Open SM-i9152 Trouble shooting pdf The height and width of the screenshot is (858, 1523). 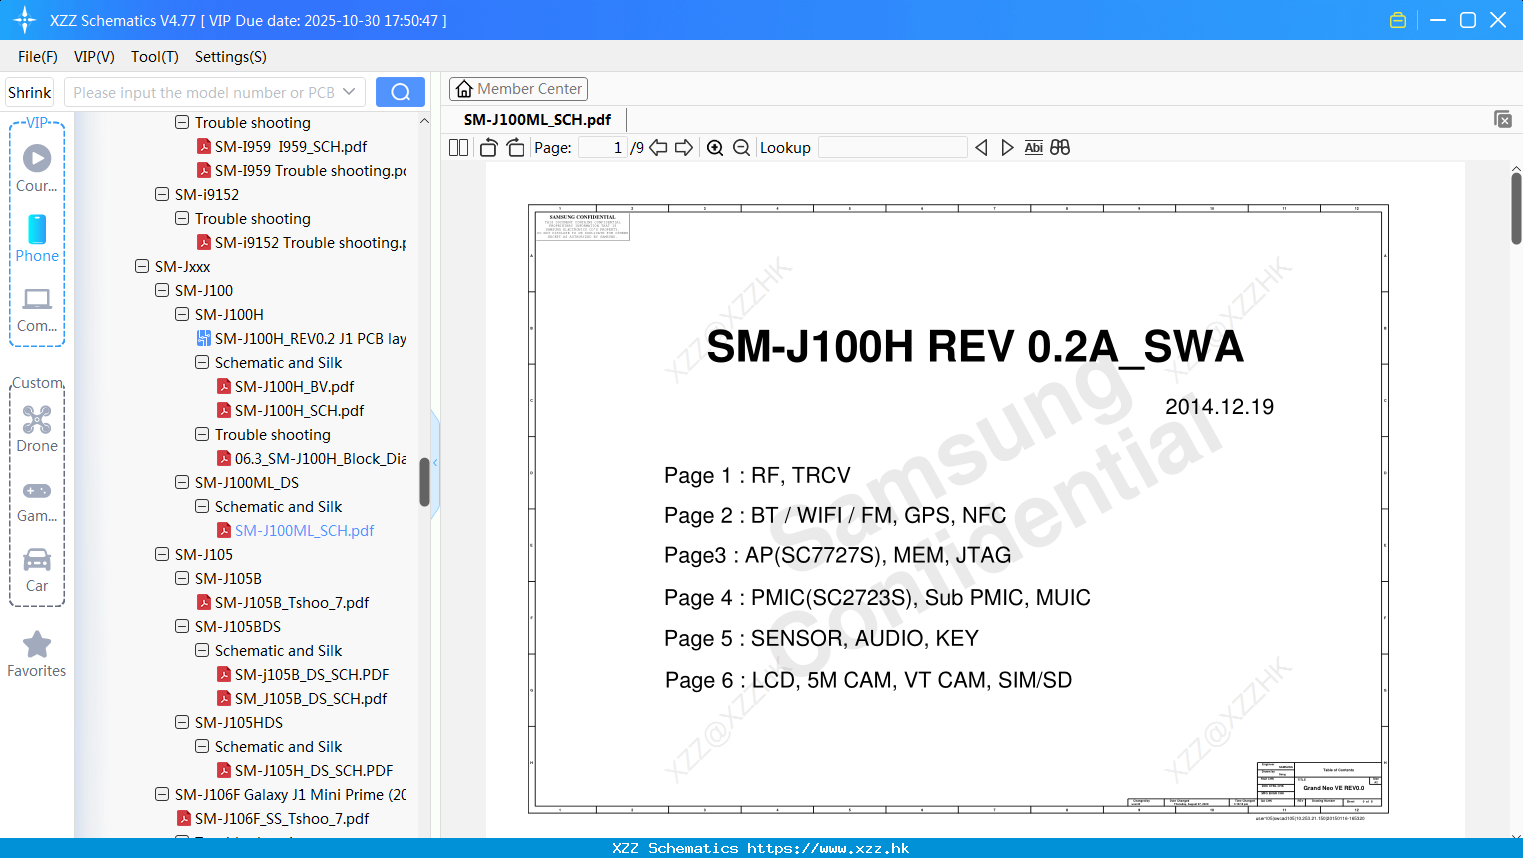(301, 242)
